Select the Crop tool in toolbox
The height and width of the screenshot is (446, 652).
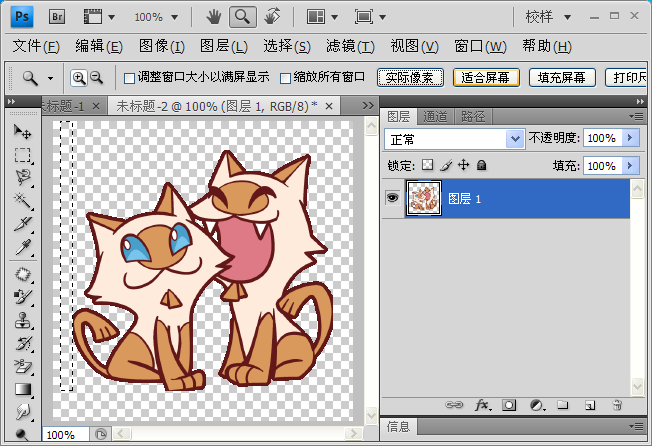coord(22,224)
